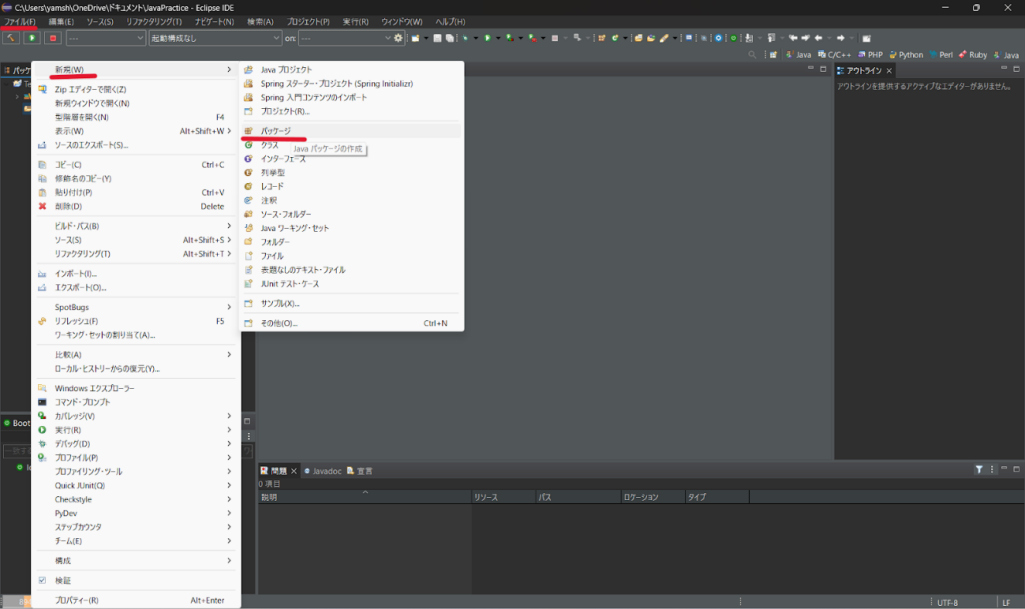Screen dimensions: 1025x609
Task: Click the hammer build icon in toolbar
Action: (x=11, y=38)
